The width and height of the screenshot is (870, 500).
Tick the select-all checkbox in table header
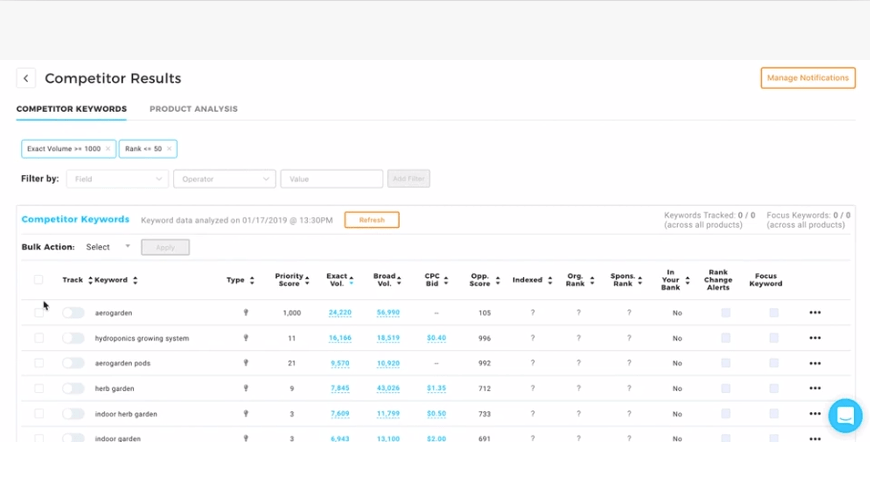(38, 280)
